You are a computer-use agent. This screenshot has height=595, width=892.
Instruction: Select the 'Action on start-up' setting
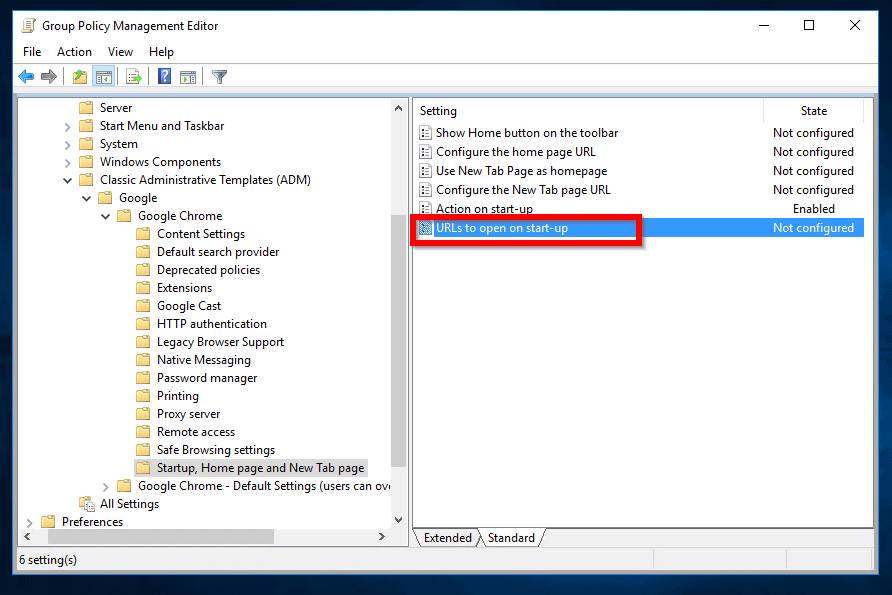(484, 209)
